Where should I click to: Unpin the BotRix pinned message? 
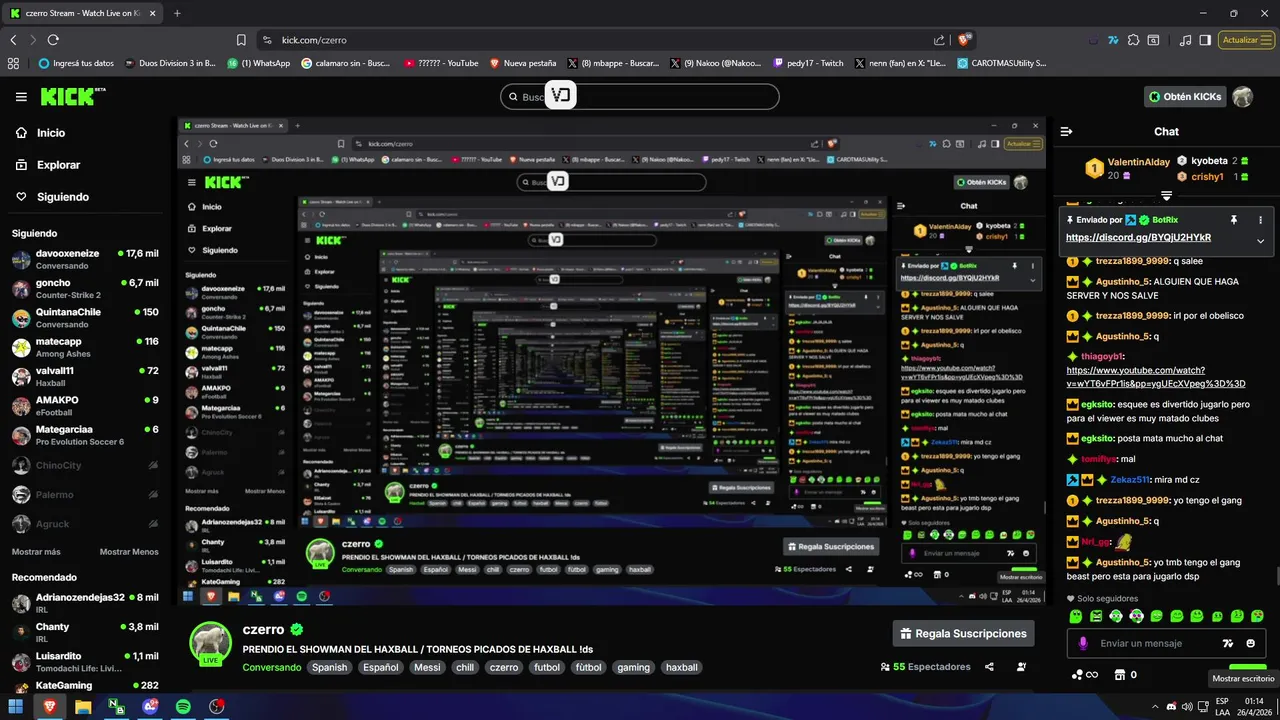(1234, 220)
